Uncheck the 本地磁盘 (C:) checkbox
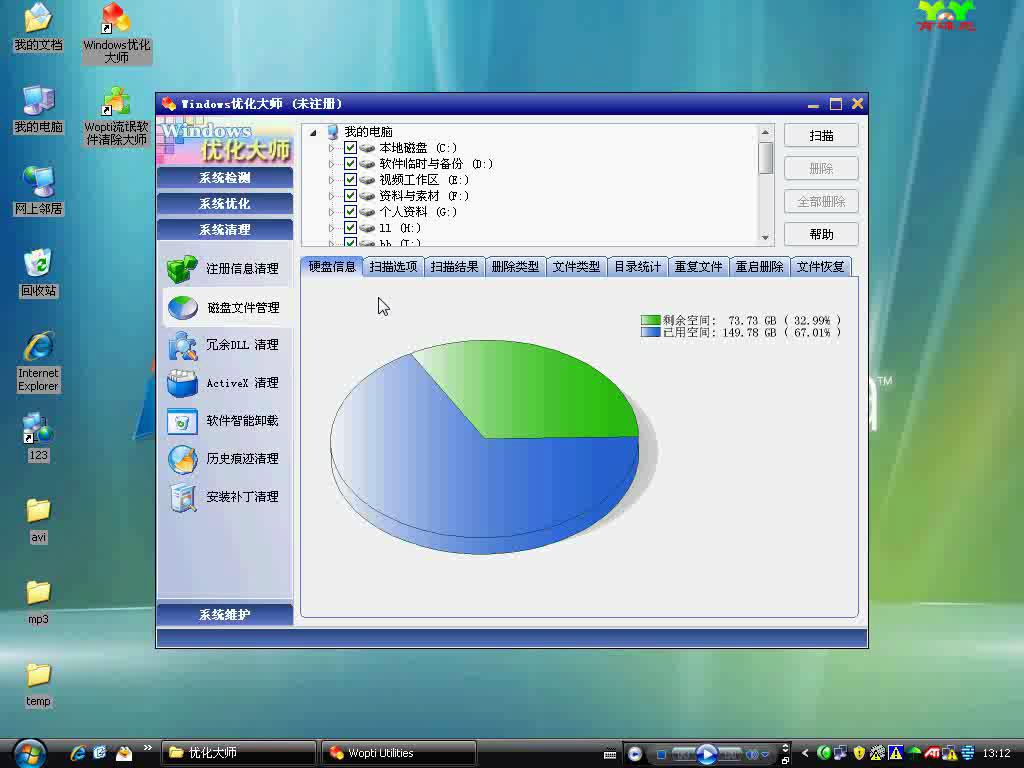 click(x=351, y=148)
